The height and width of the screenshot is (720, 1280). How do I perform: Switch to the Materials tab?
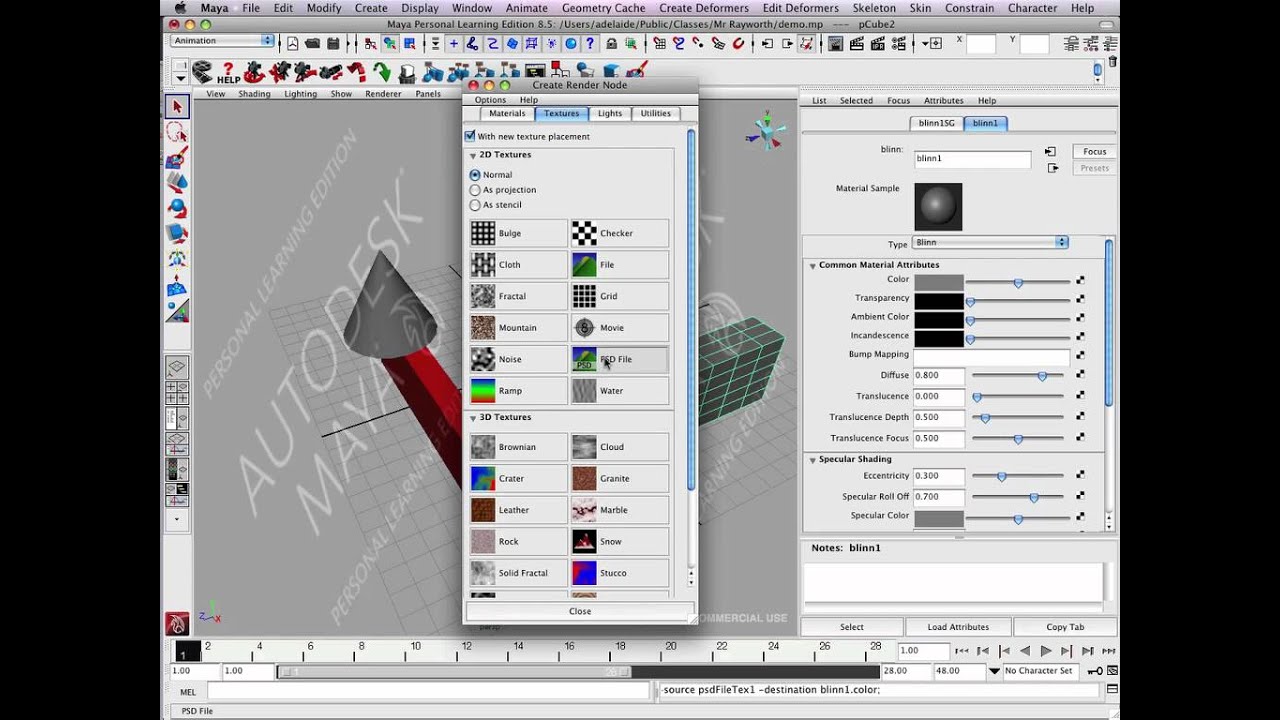(507, 113)
